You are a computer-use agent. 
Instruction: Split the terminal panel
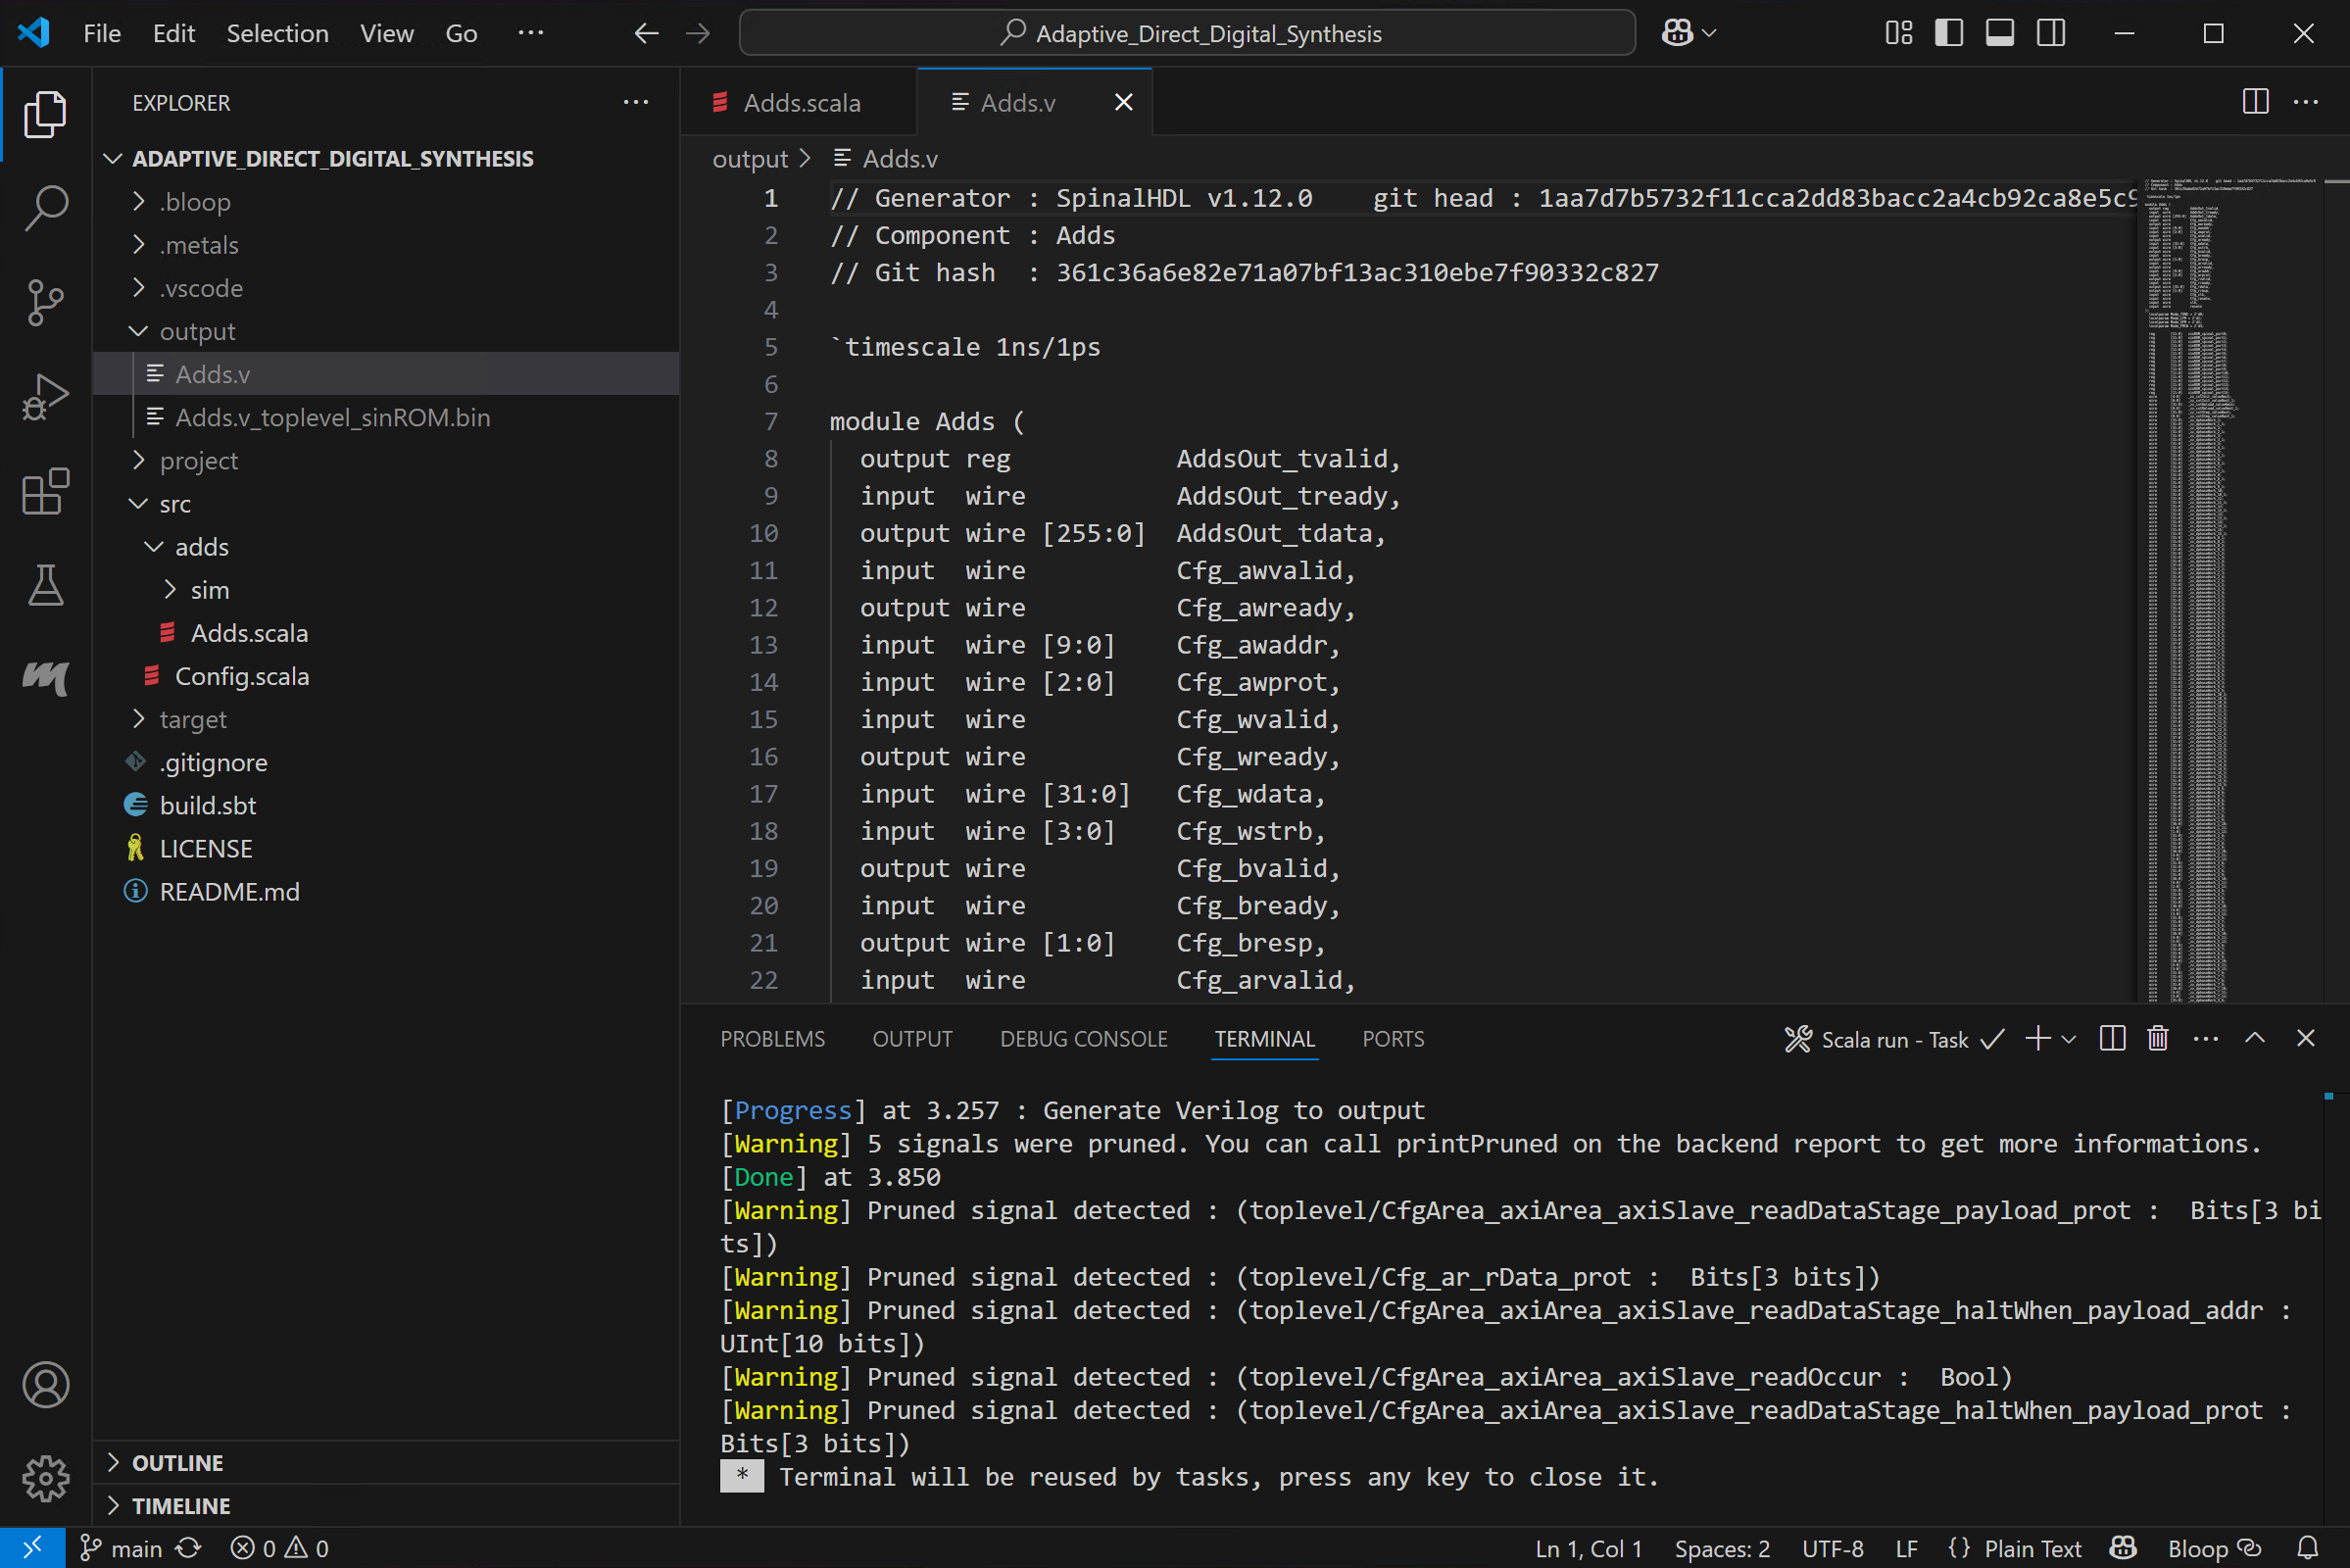[x=2112, y=1039]
